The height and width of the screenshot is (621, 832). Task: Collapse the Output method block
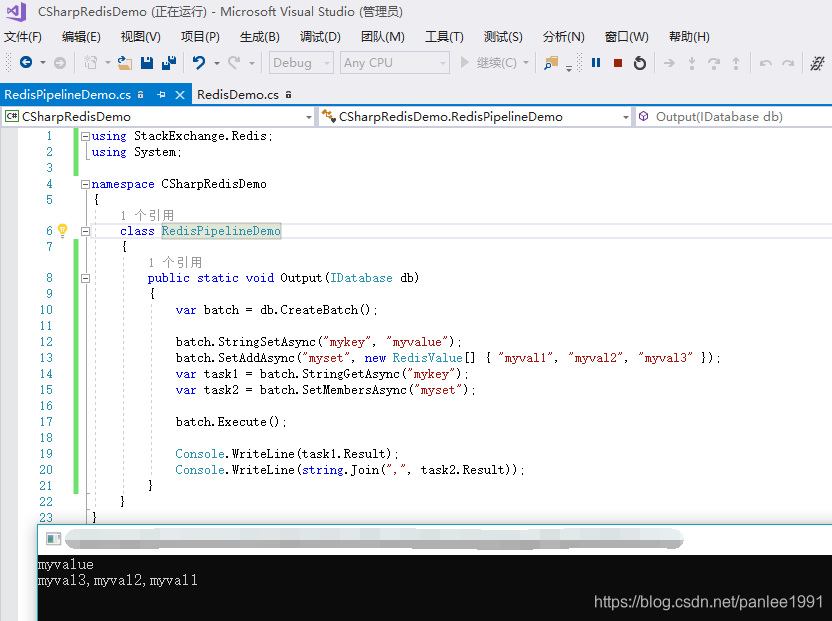(x=85, y=278)
